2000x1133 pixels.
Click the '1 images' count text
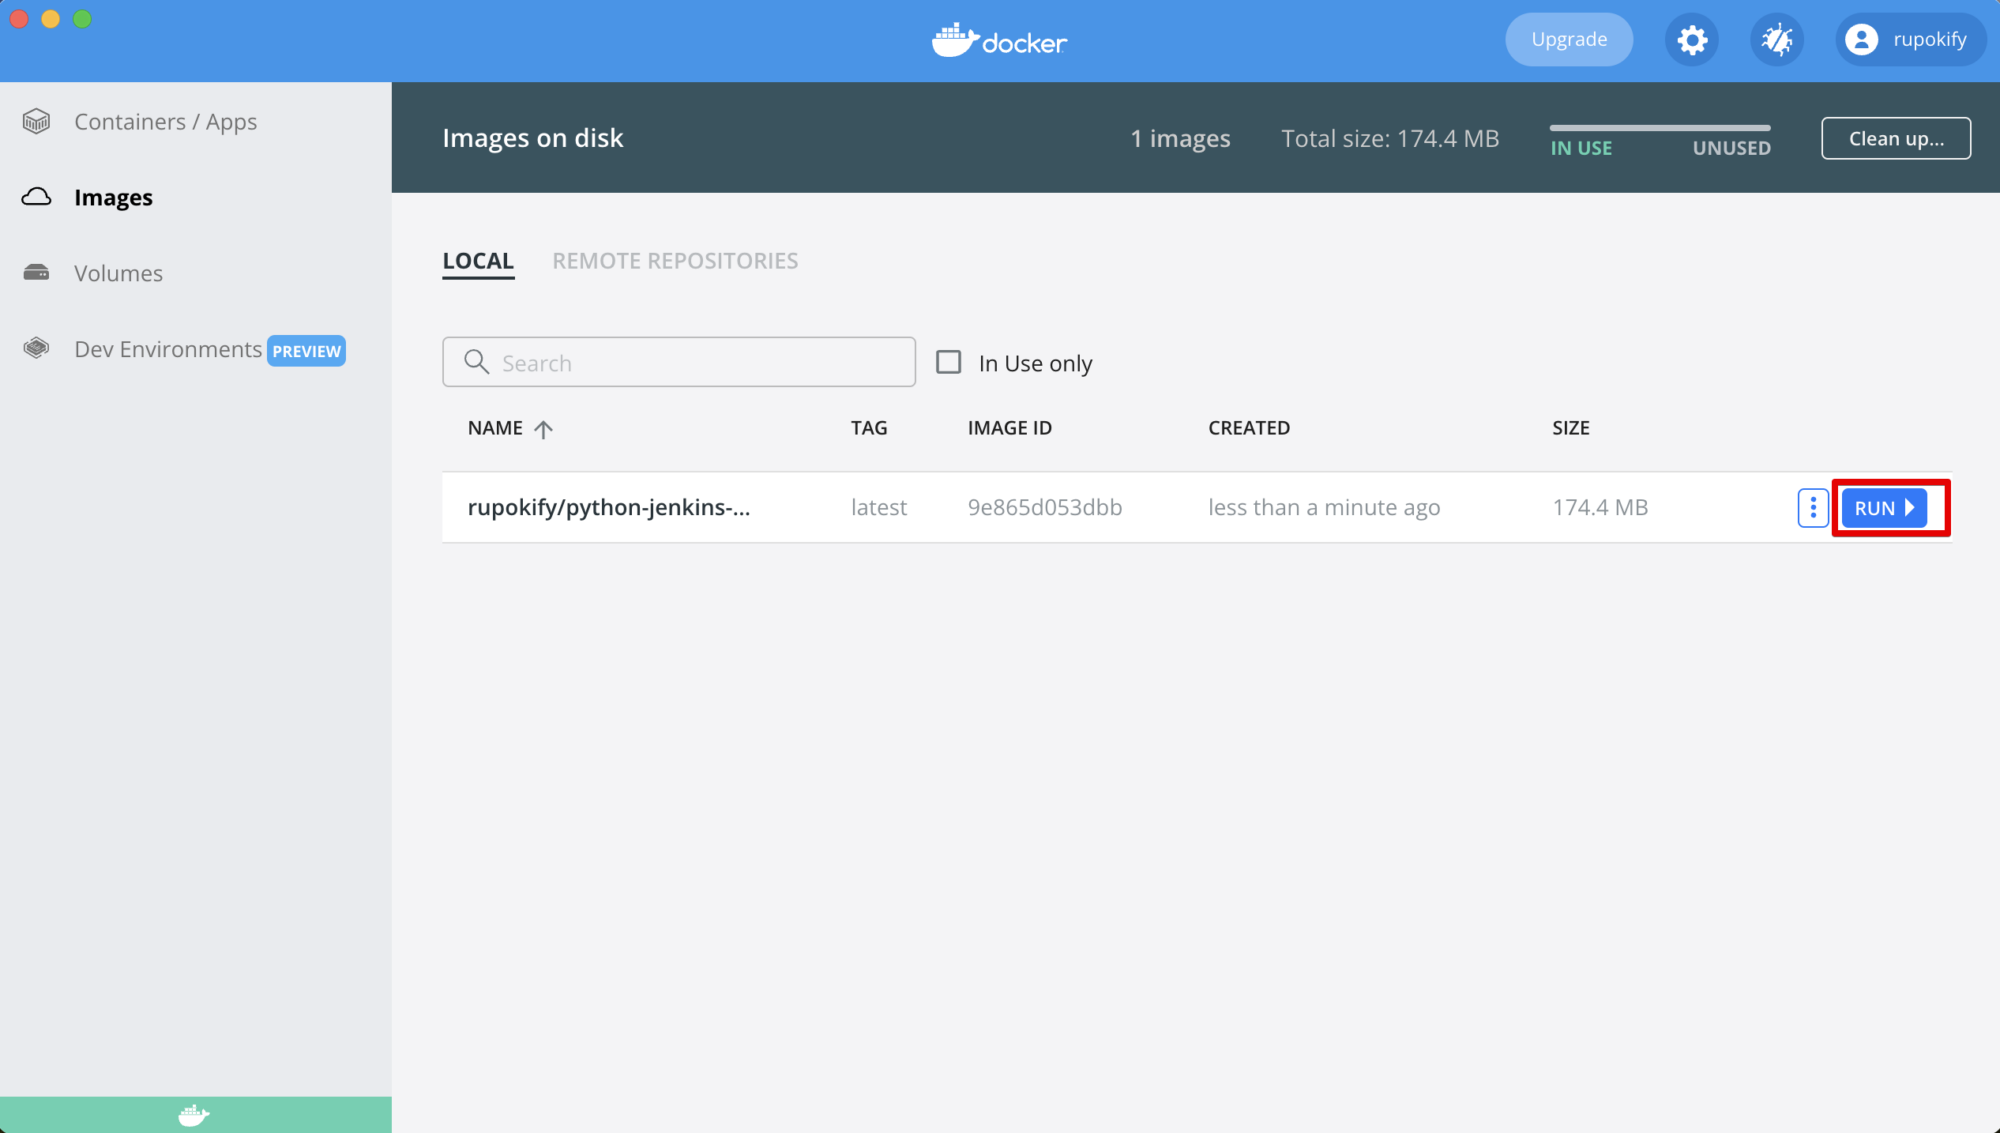pyautogui.click(x=1180, y=138)
